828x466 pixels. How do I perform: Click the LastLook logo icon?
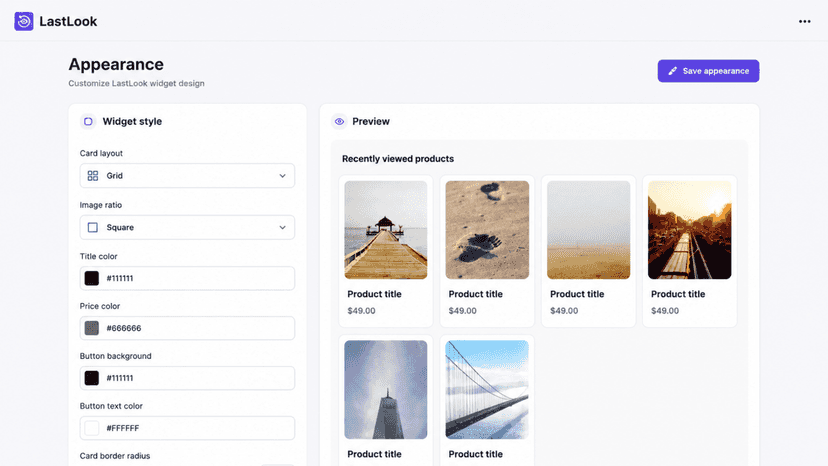click(x=24, y=21)
